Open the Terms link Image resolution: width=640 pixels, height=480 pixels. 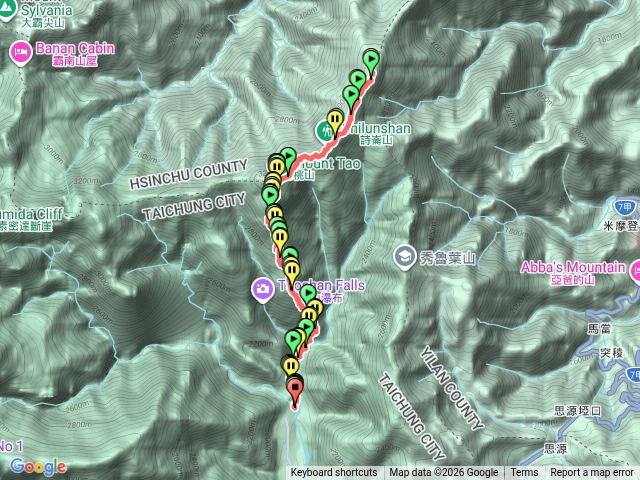524,473
